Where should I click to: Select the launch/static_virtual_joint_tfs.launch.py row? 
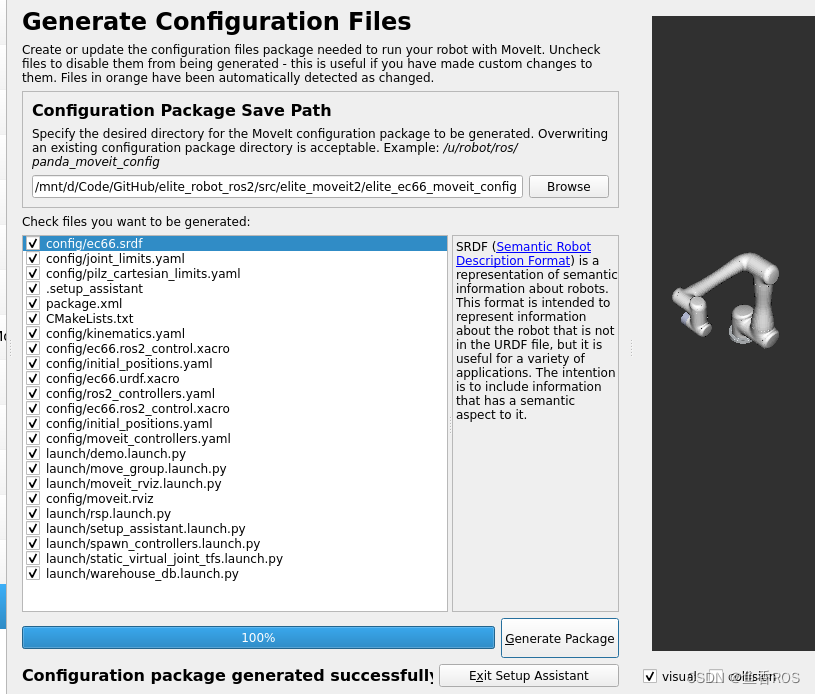[235, 559]
